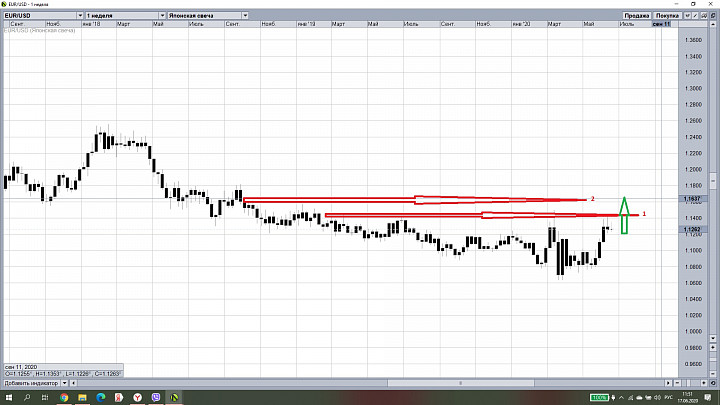Open Task View on the taskbar
This screenshot has width=720, height=405.
tap(45, 397)
